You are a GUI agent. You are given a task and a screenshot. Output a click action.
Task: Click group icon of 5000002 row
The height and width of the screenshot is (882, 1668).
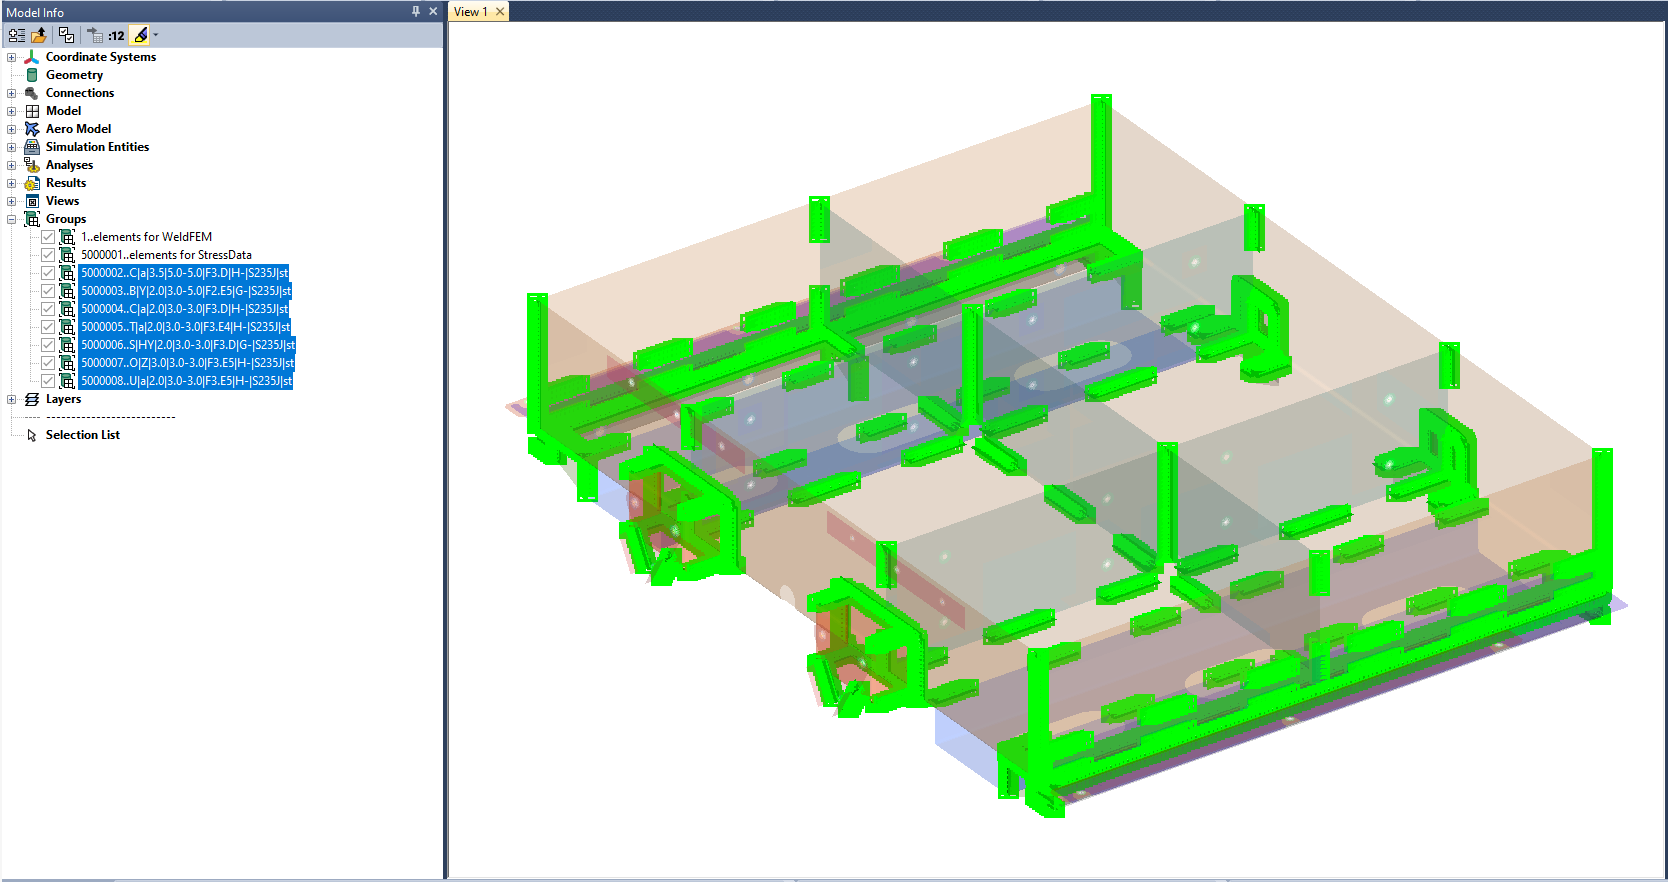[x=67, y=273]
